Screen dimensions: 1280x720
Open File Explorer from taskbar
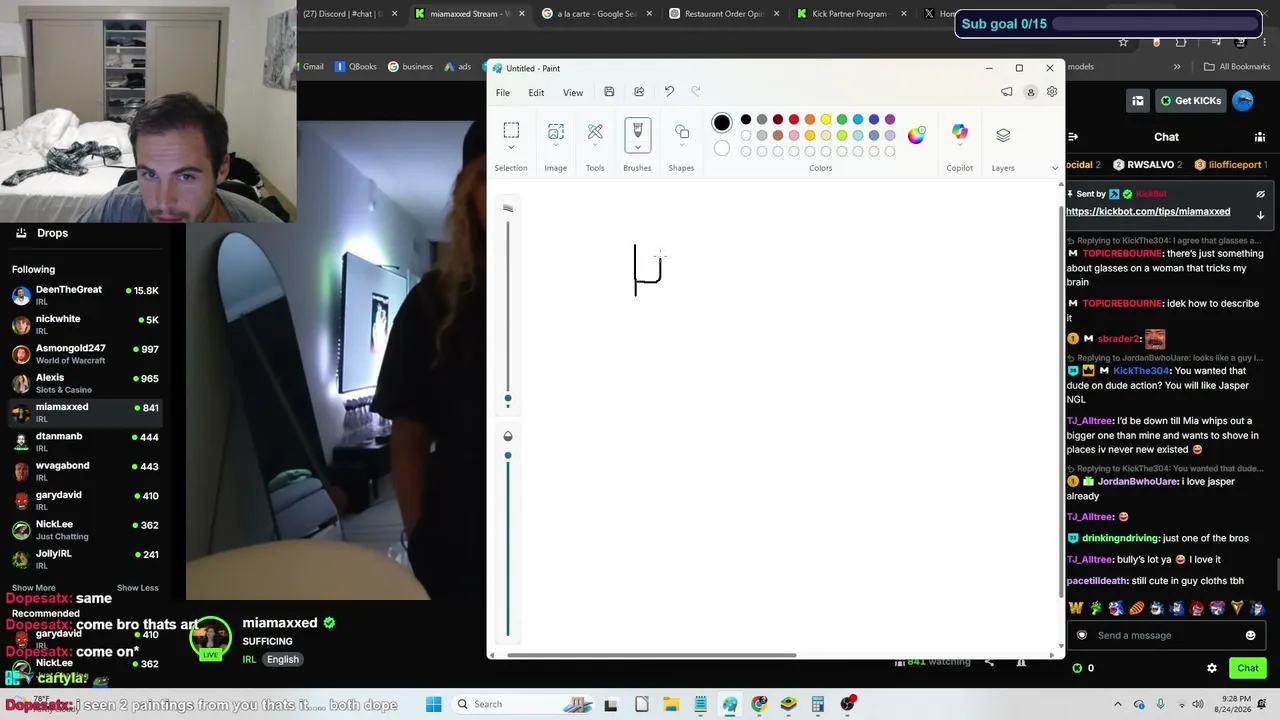671,704
